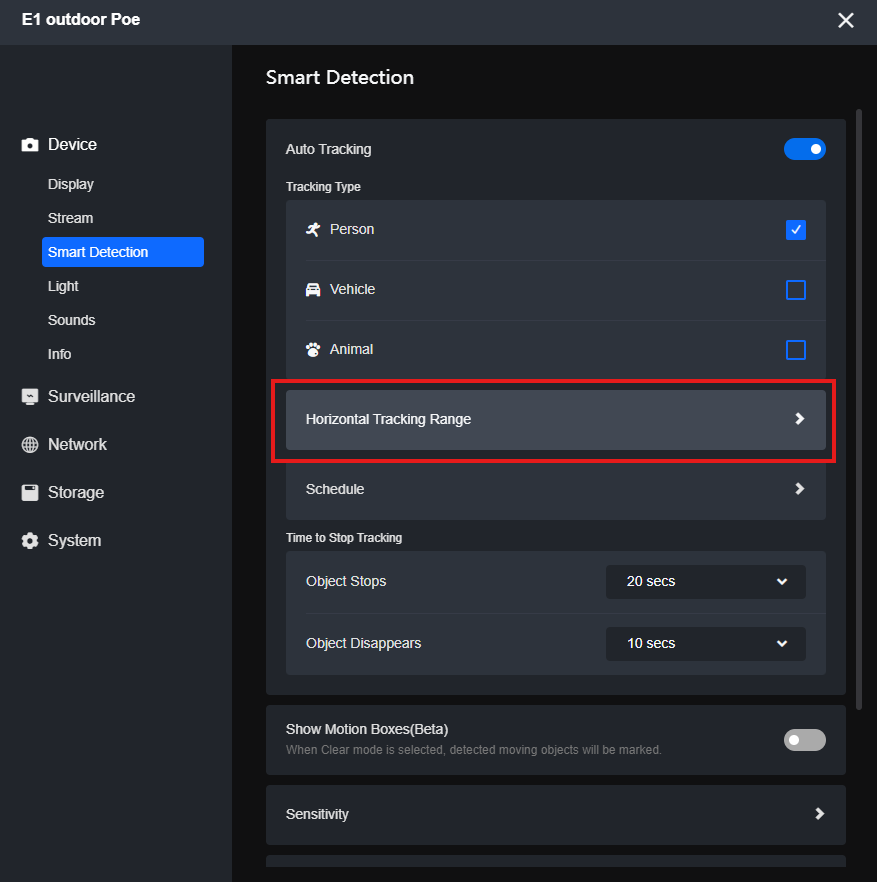Click the Vehicle label text
Viewport: 877px width, 882px height.
(352, 290)
